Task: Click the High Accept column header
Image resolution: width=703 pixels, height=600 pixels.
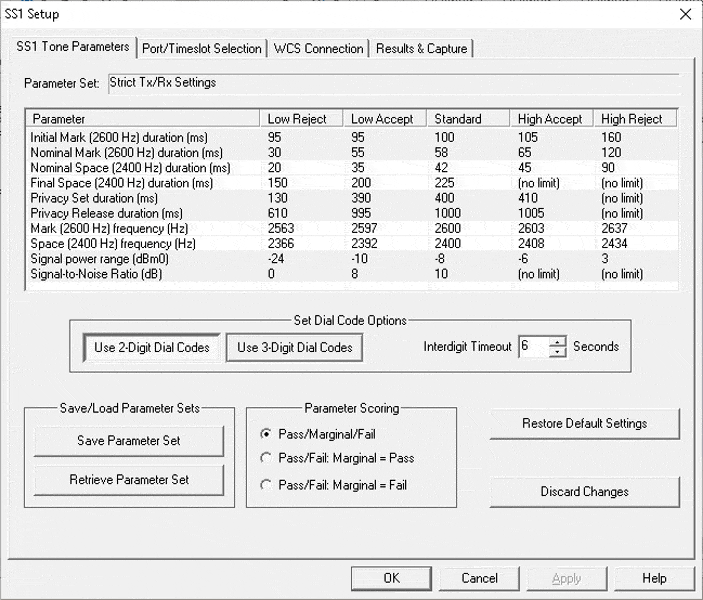Action: click(x=551, y=119)
